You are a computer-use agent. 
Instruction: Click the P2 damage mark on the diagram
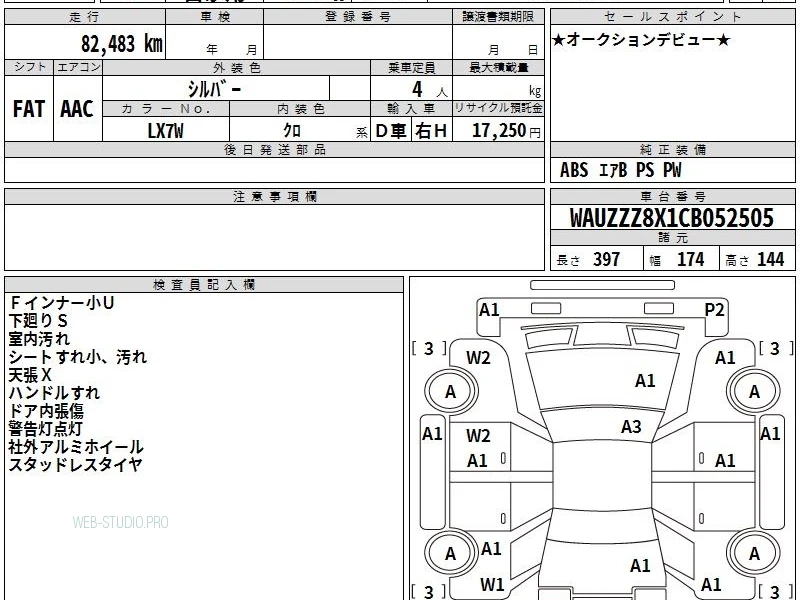pyautogui.click(x=714, y=310)
